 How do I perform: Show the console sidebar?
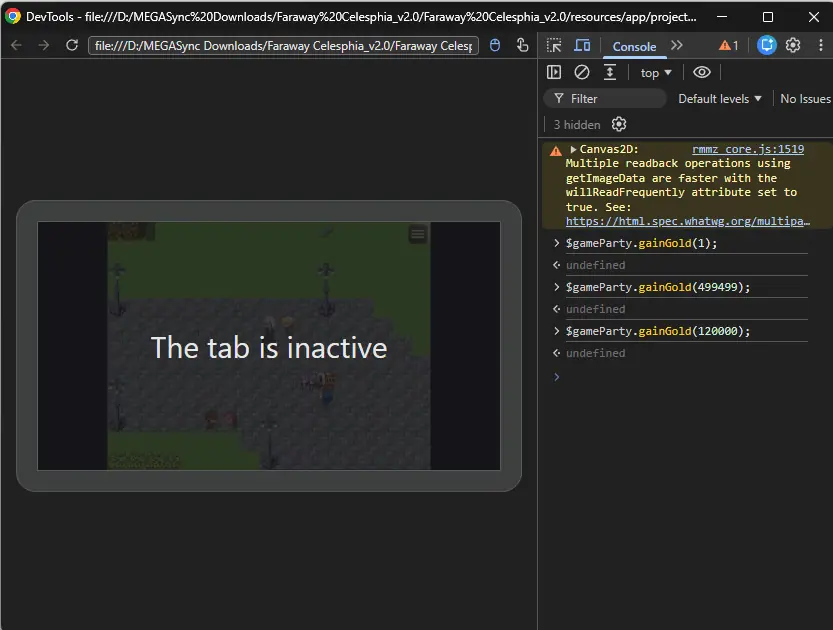pos(554,72)
